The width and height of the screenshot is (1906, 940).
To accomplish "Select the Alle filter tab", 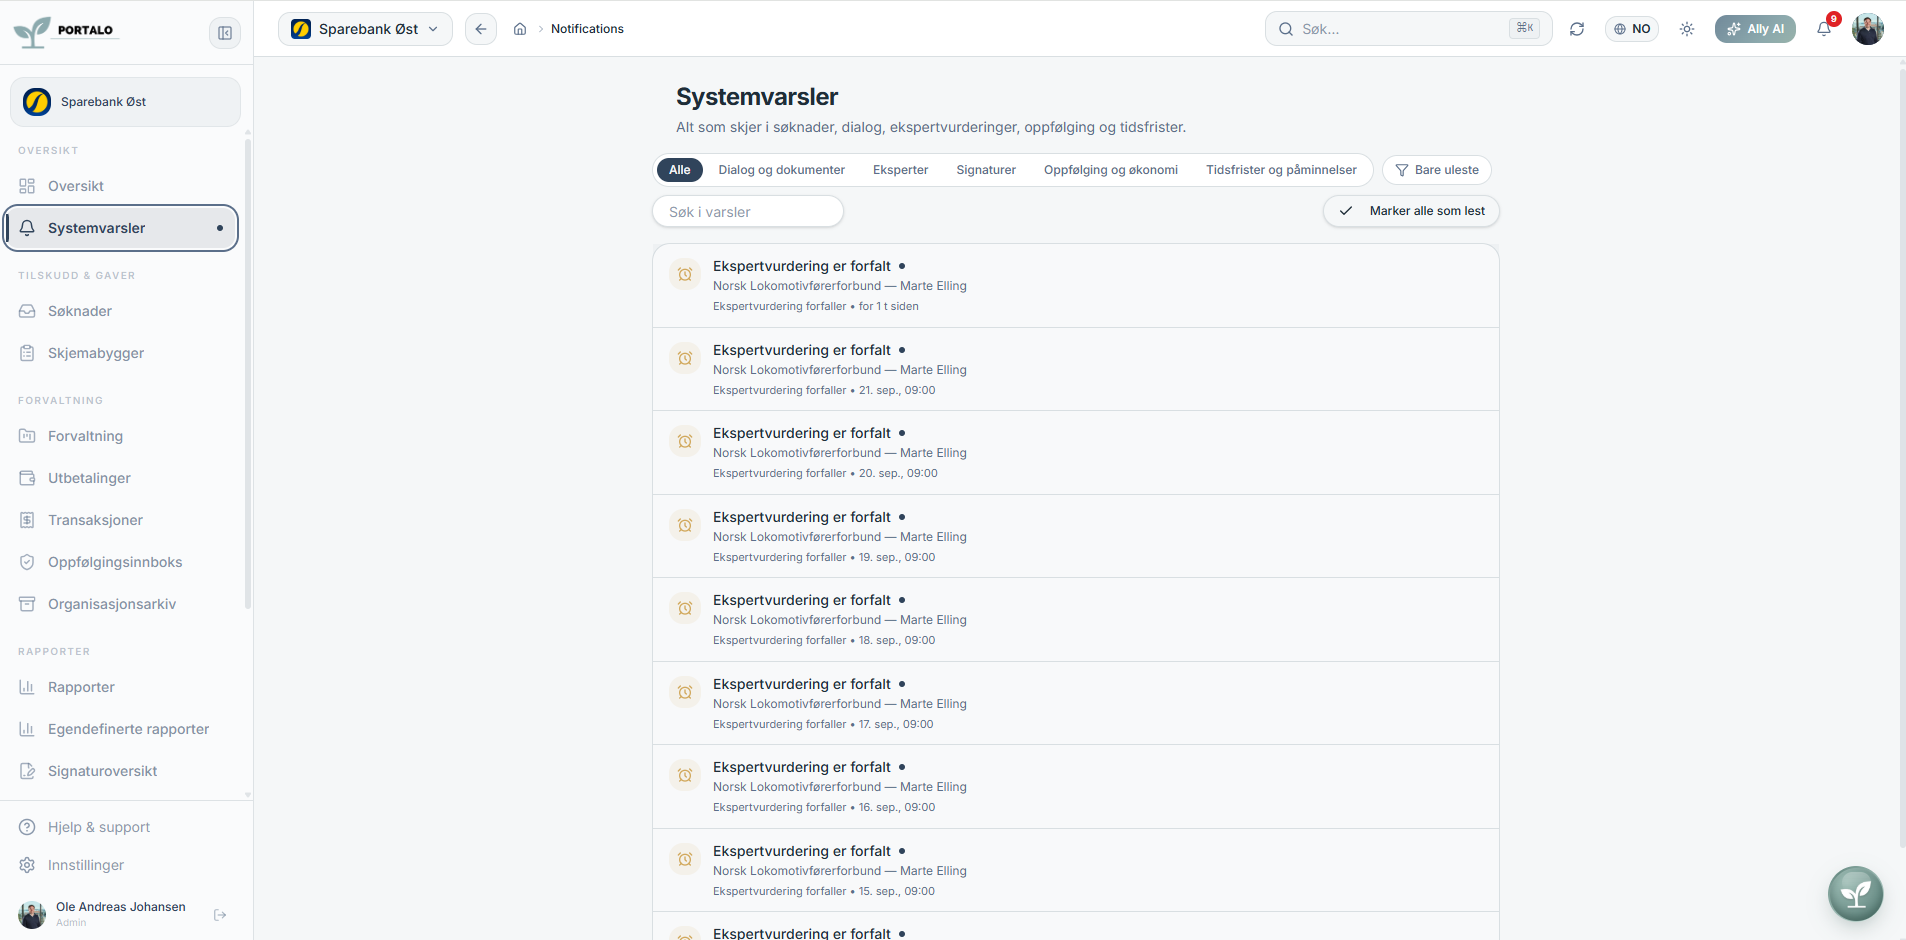I will (680, 170).
